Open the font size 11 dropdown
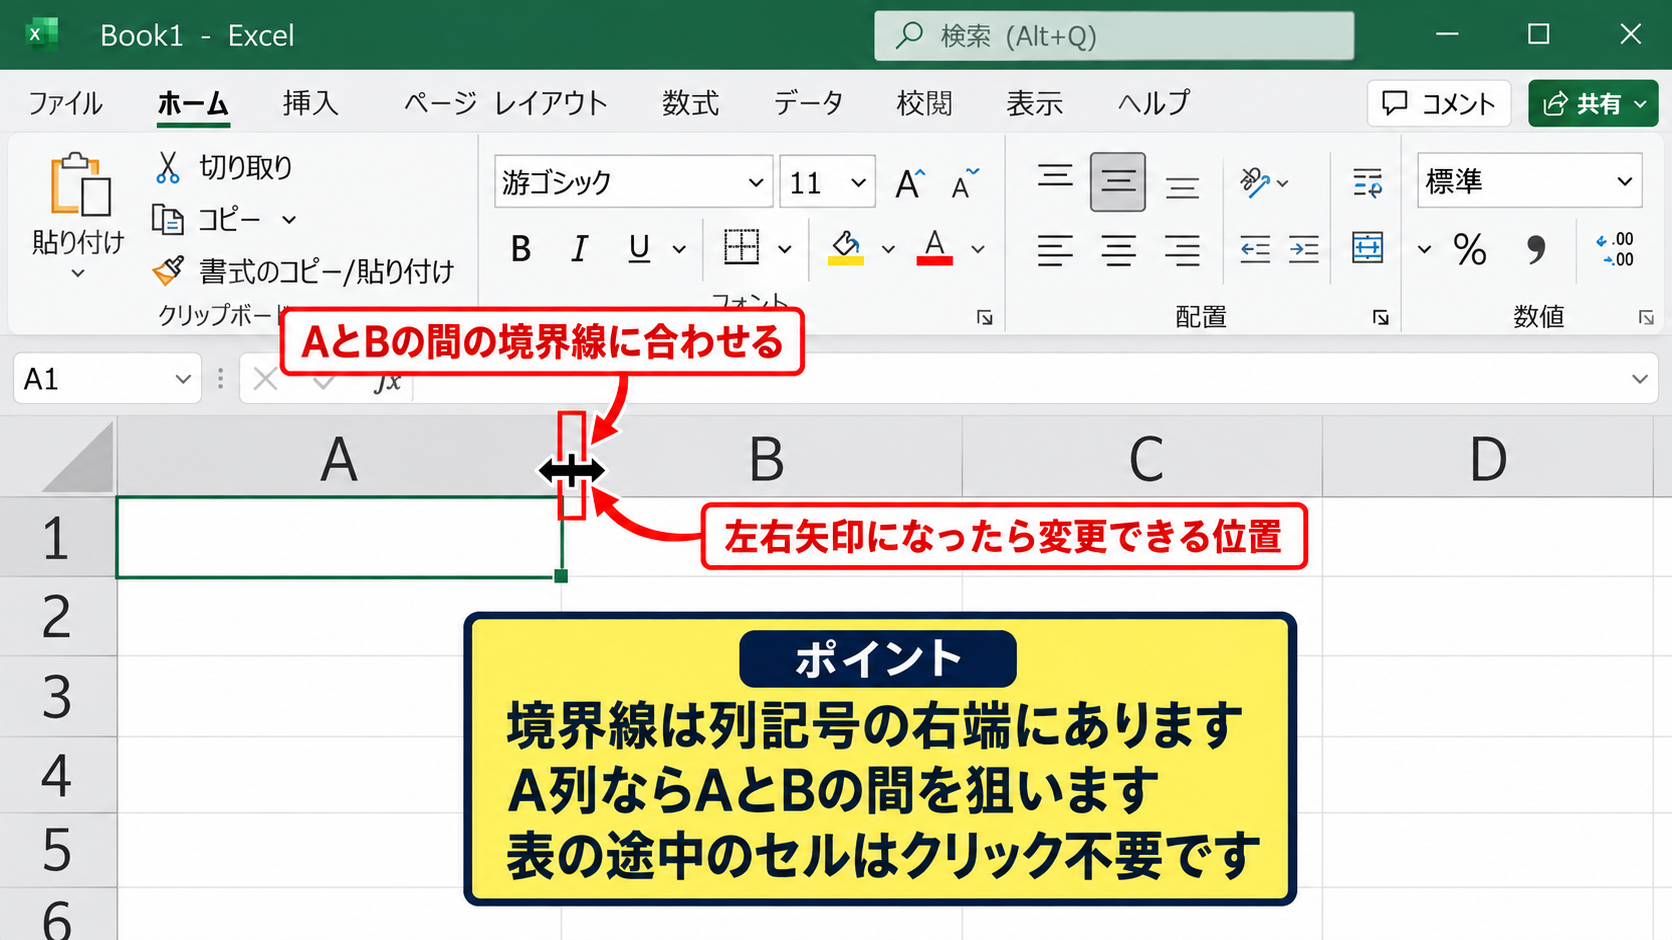Viewport: 1672px width, 940px height. click(x=858, y=183)
